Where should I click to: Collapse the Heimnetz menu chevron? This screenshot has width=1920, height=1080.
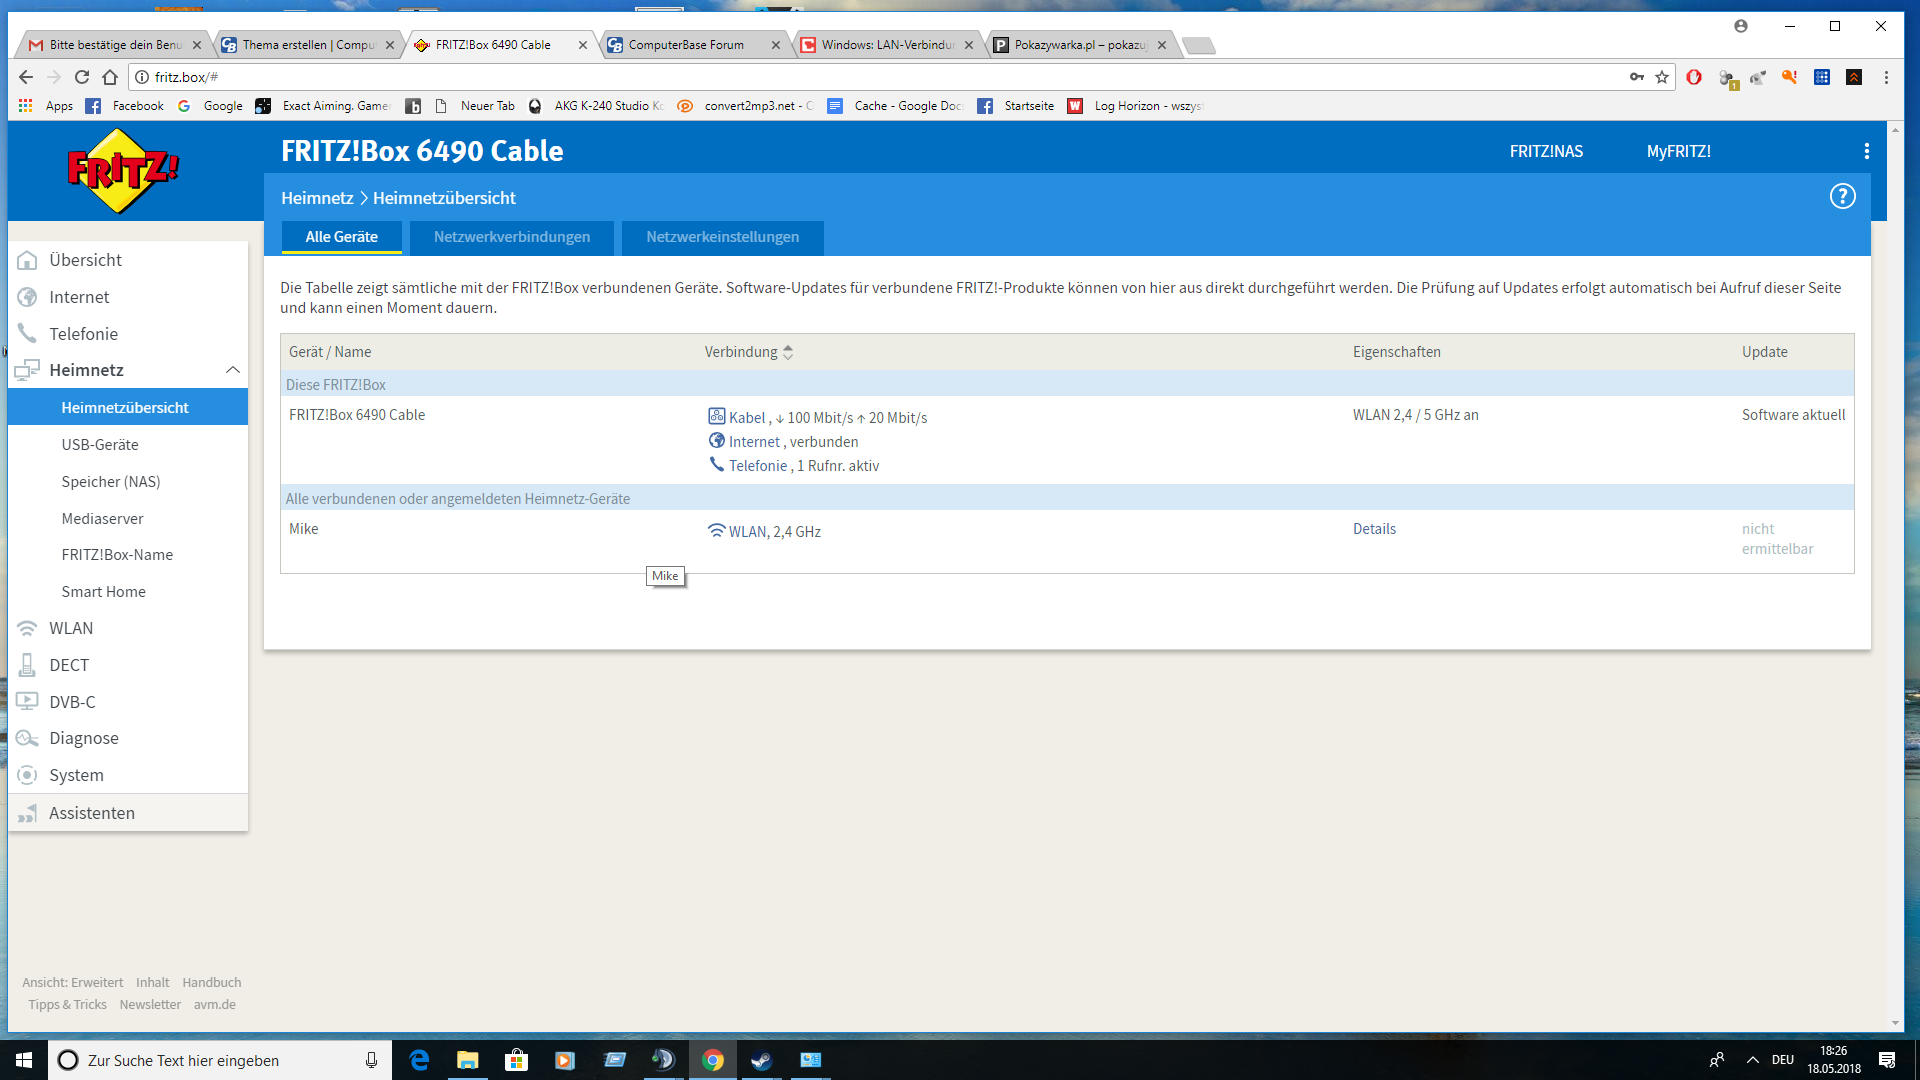coord(233,370)
